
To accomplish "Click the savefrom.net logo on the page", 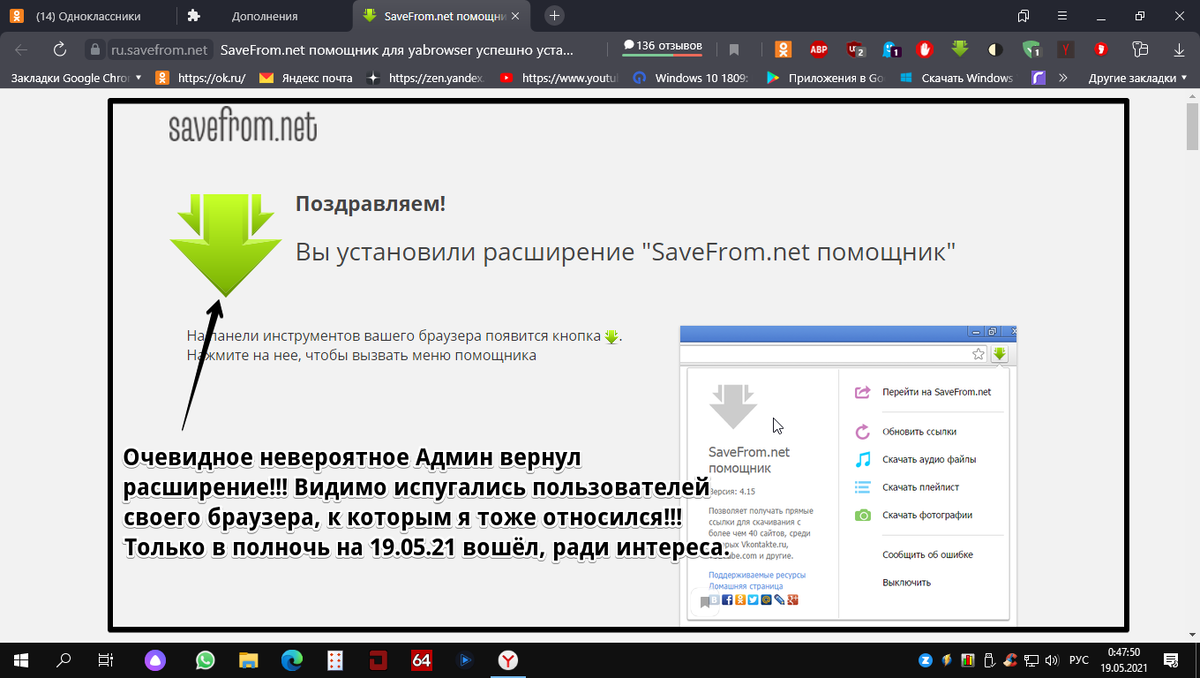I will [243, 126].
